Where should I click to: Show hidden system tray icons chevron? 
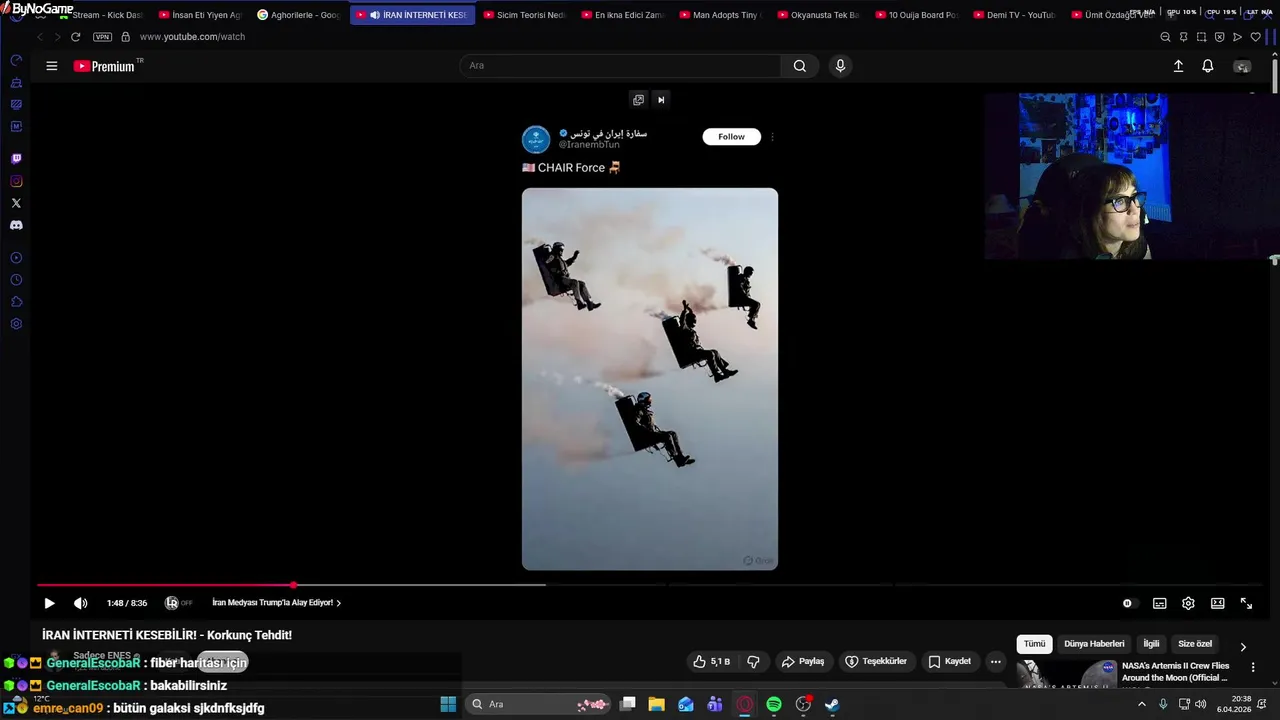pos(1142,704)
